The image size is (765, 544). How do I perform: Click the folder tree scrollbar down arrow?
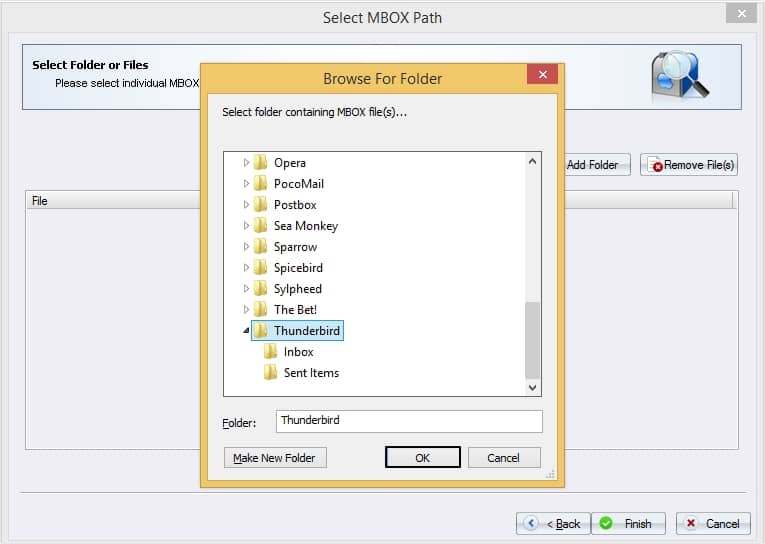(x=532, y=387)
